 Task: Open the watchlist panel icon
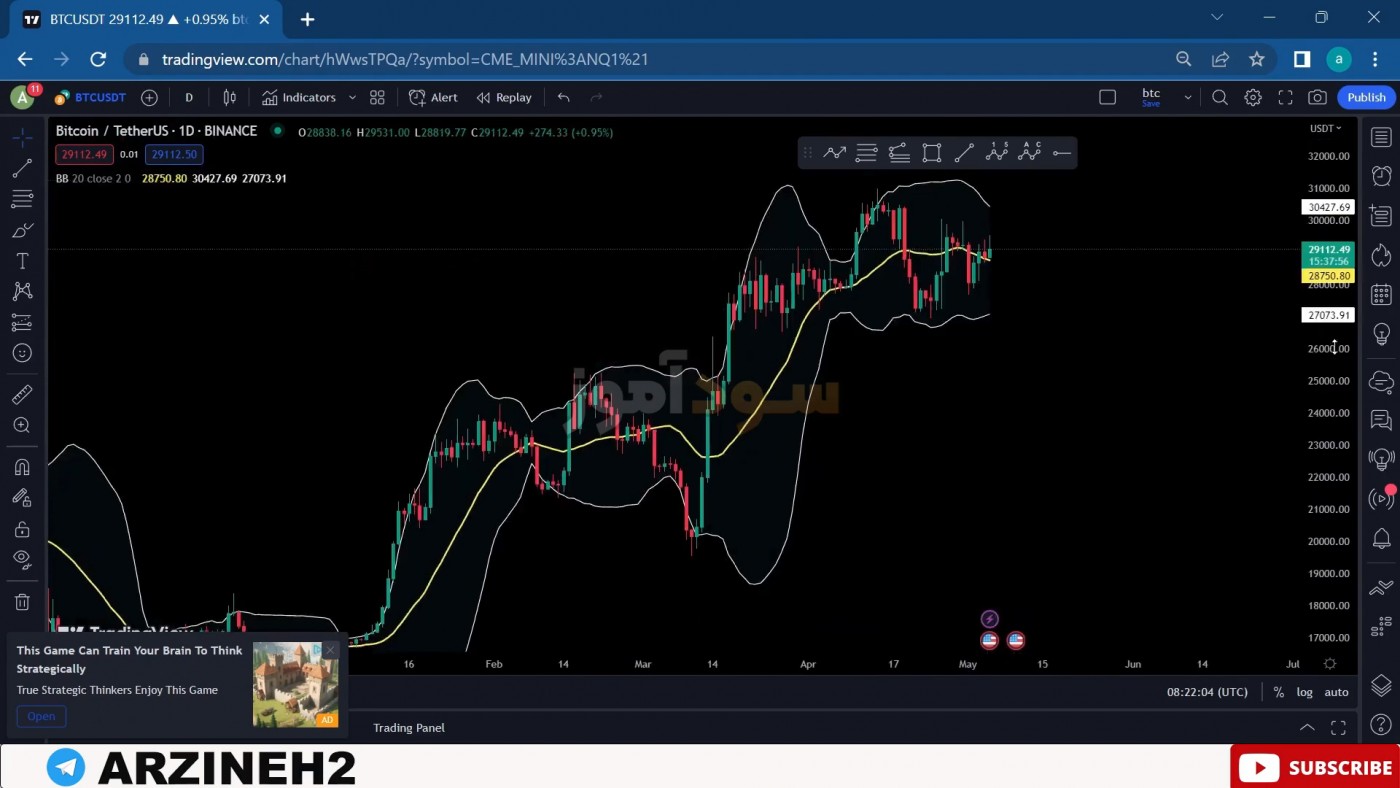(1381, 137)
